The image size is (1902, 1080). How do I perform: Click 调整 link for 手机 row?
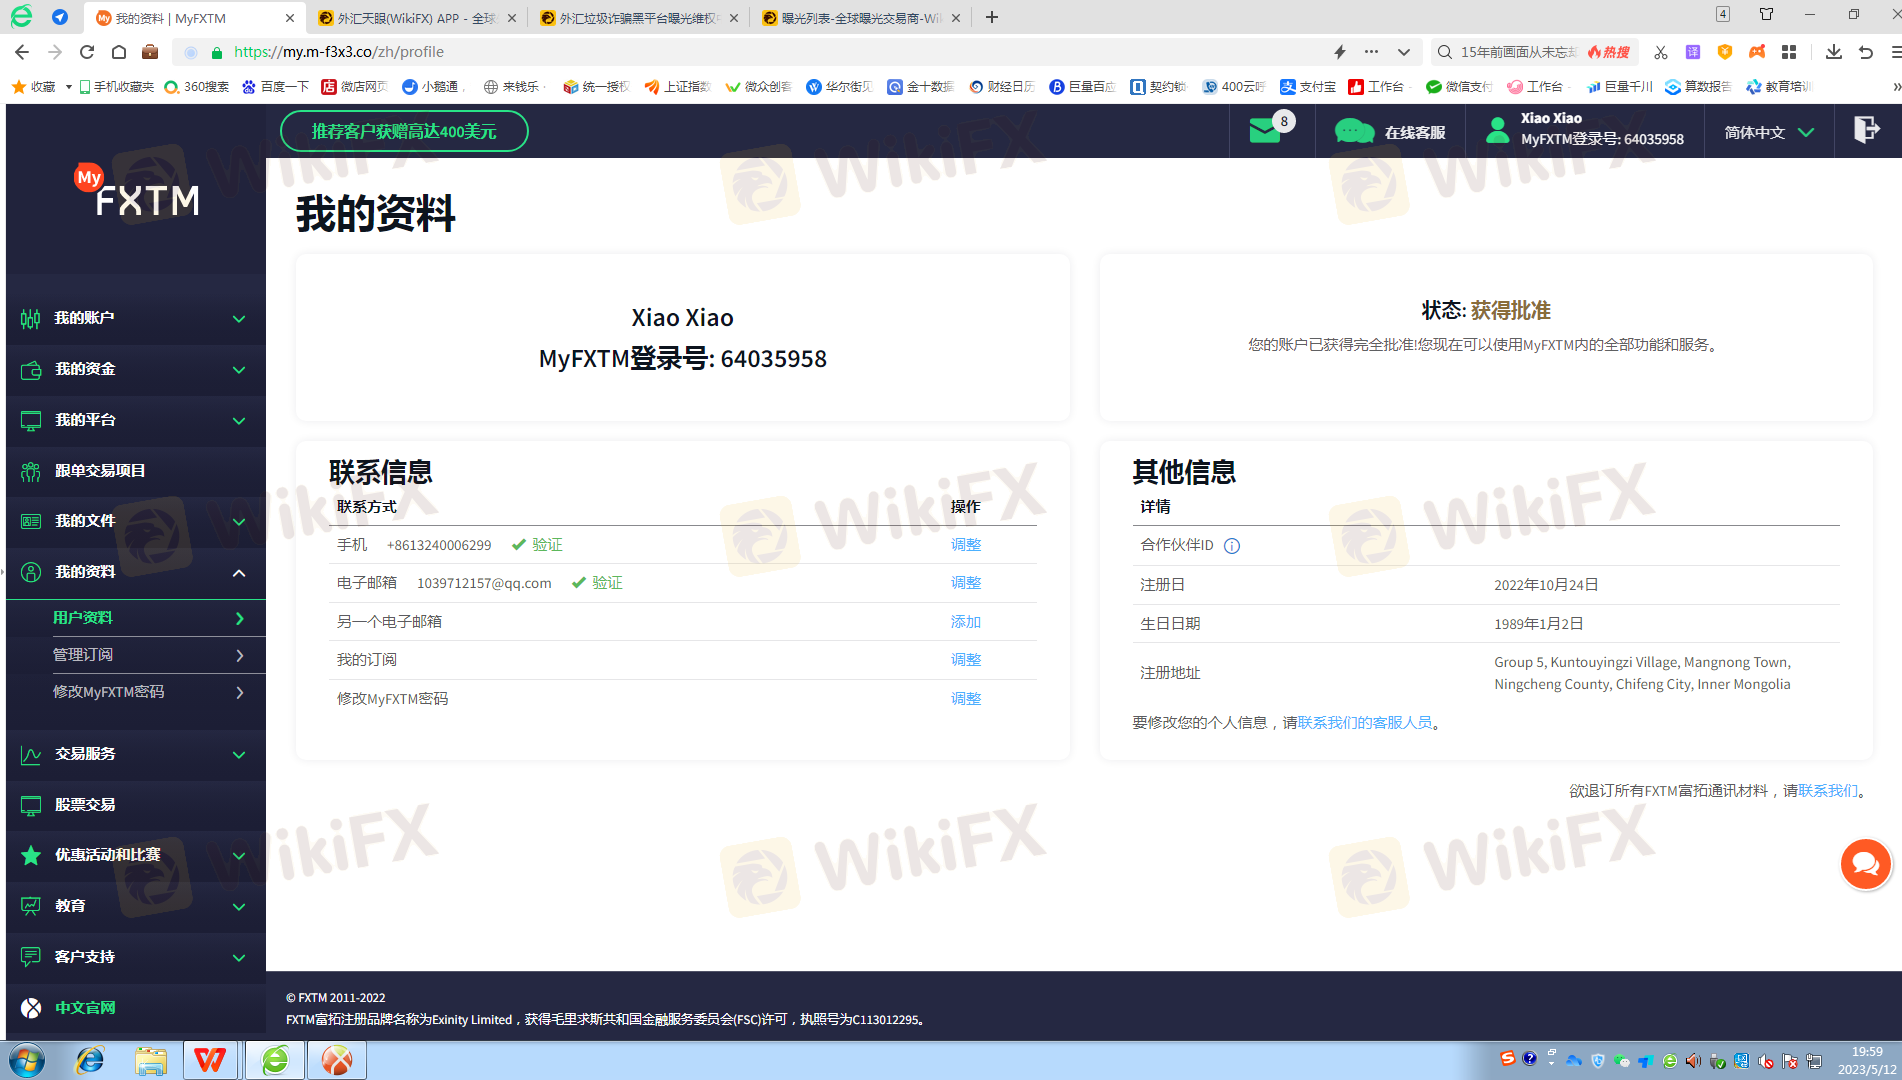click(x=966, y=545)
